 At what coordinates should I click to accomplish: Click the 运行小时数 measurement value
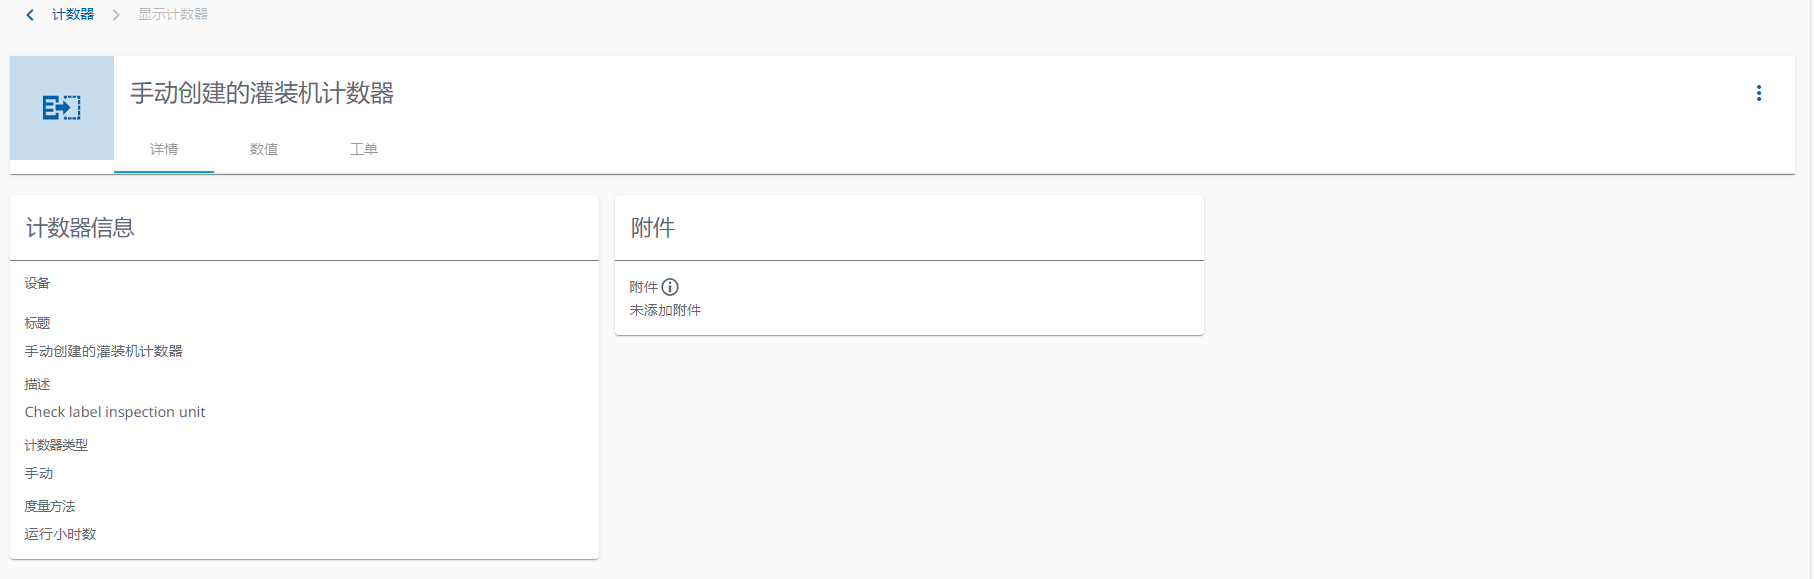pos(59,533)
